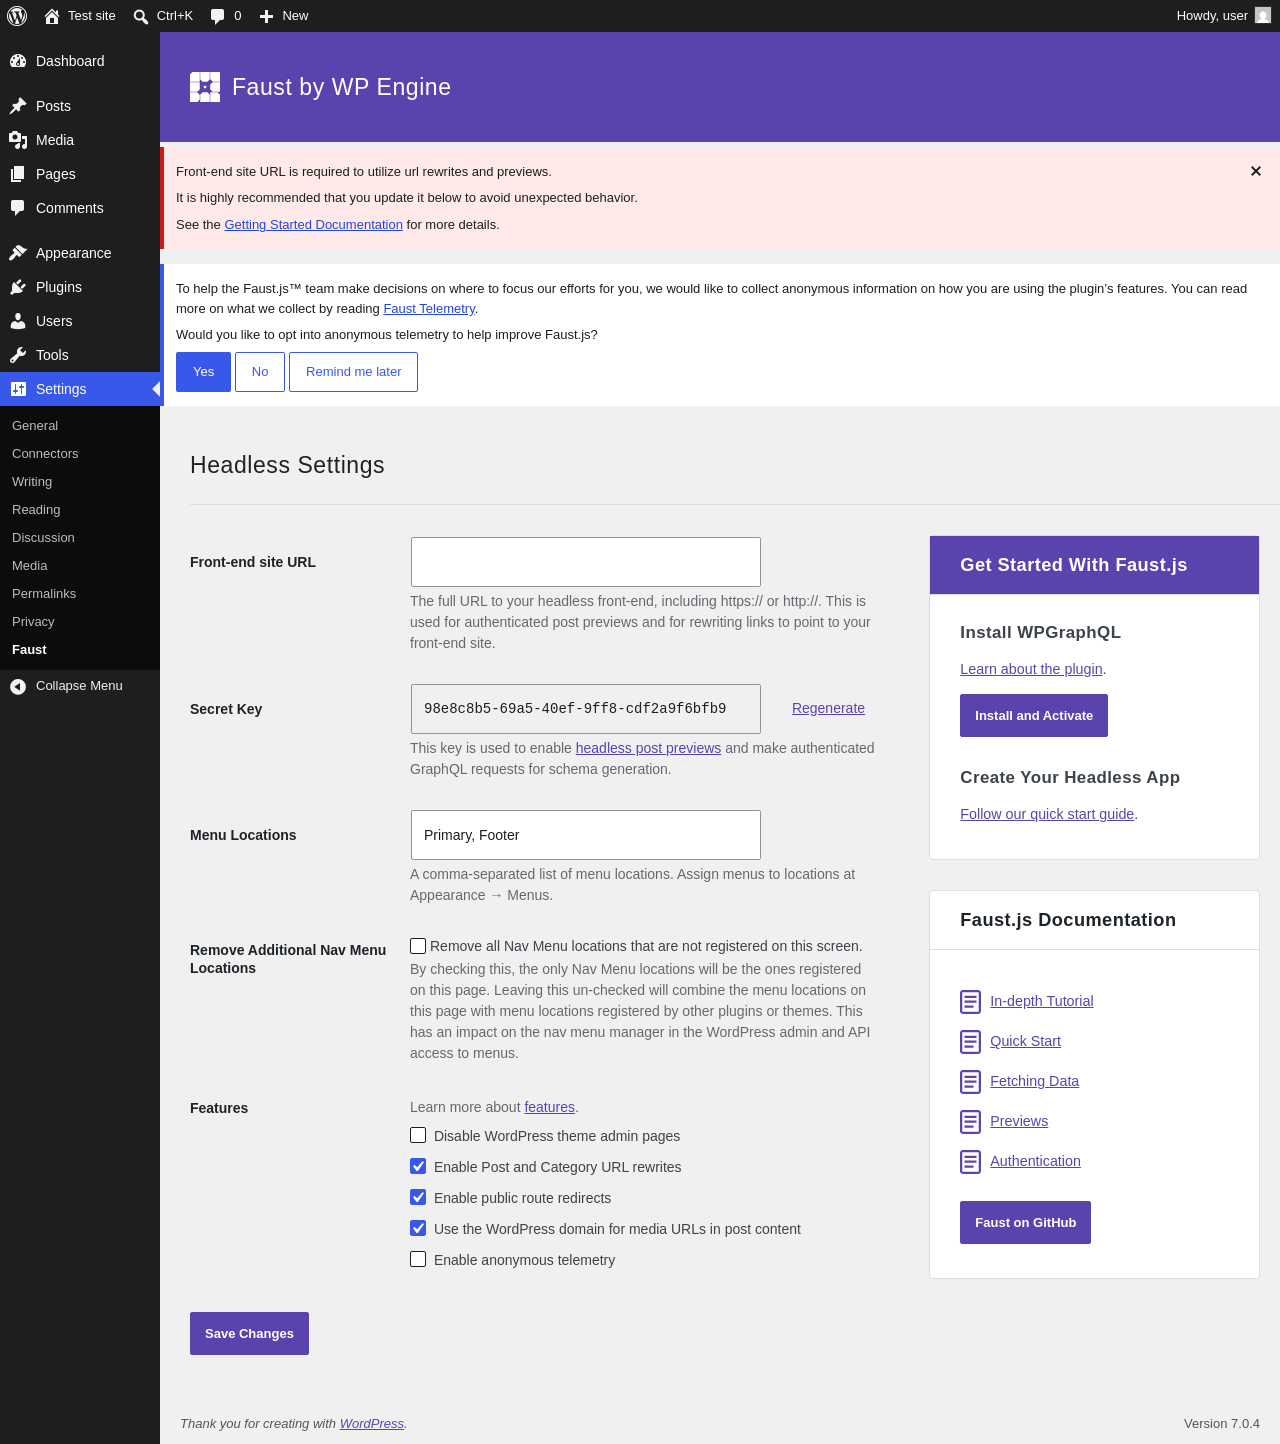Click the Ctrl+K search magnifier icon
The height and width of the screenshot is (1444, 1280).
pyautogui.click(x=141, y=16)
